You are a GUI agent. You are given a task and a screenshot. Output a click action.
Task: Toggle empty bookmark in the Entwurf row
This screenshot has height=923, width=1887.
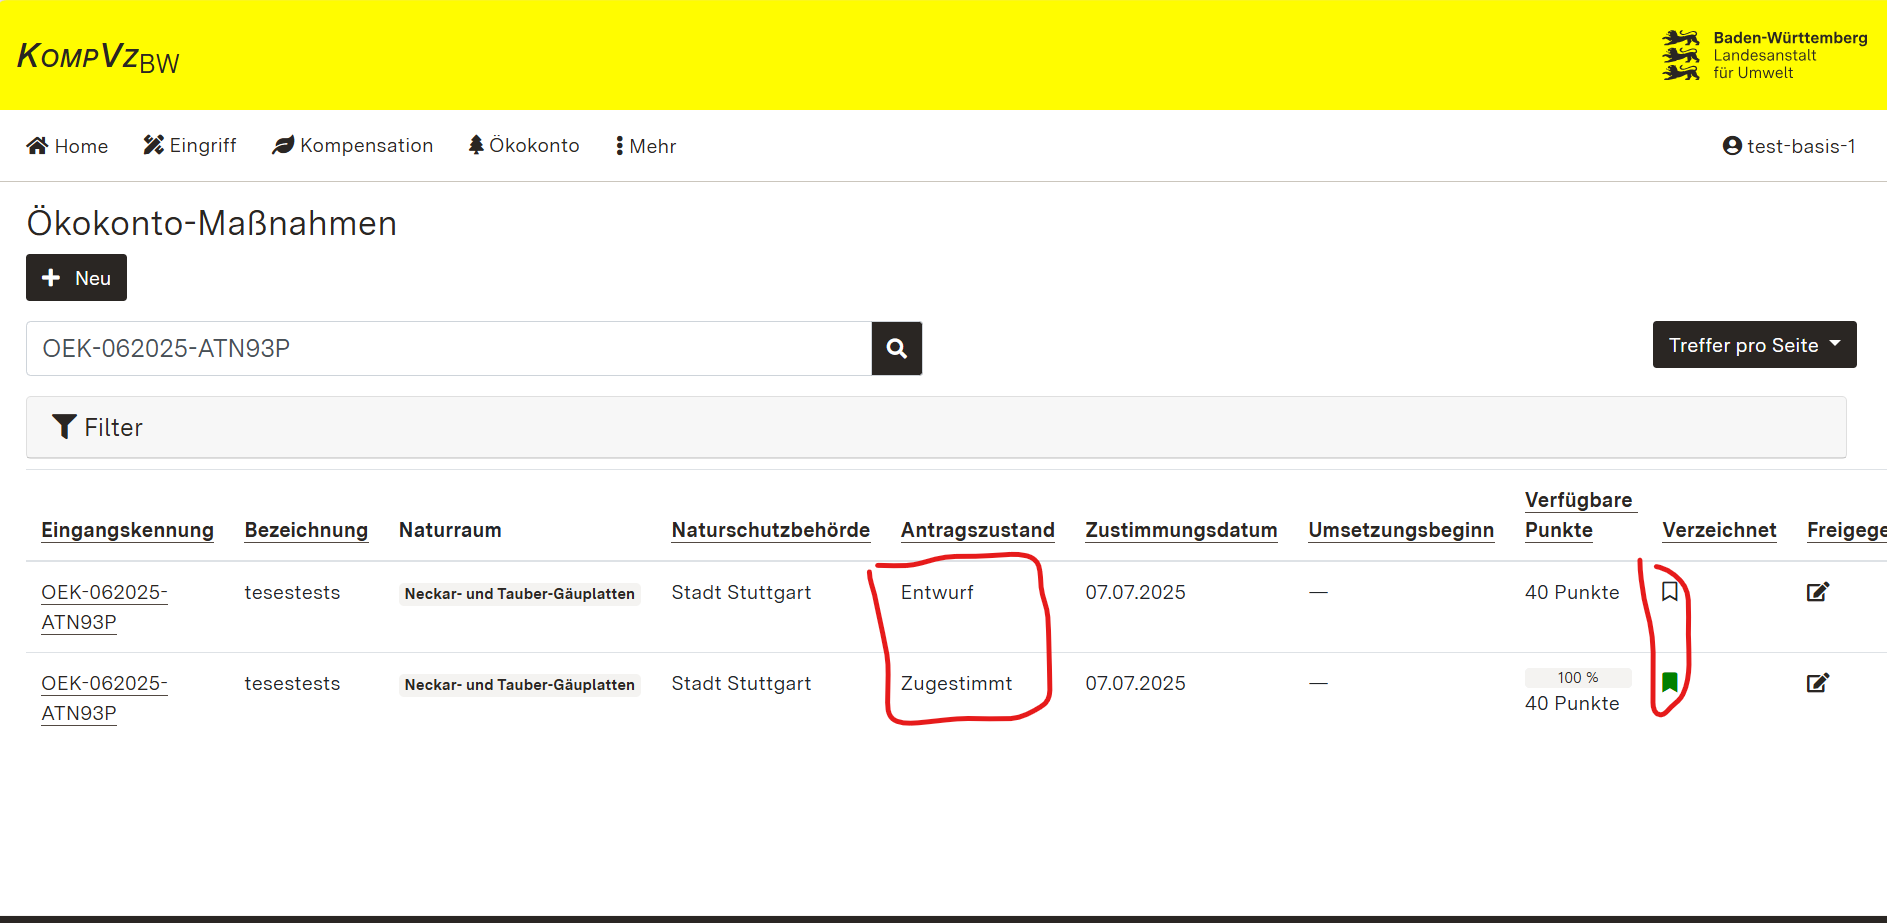[1669, 592]
